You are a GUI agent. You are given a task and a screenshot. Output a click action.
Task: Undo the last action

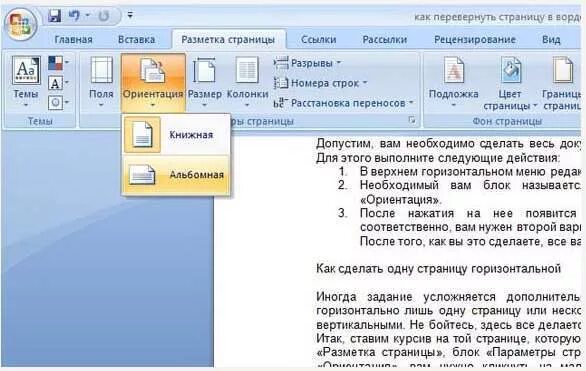tap(75, 16)
